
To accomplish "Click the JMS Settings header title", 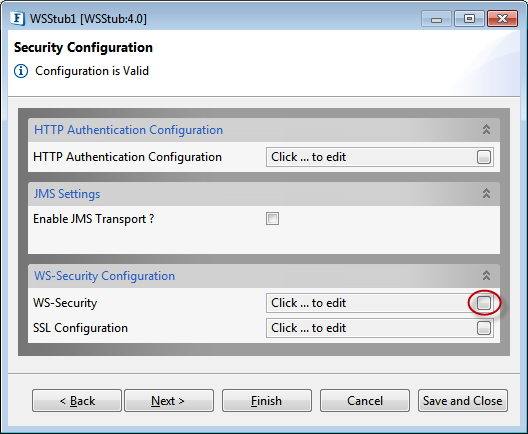I will point(67,194).
